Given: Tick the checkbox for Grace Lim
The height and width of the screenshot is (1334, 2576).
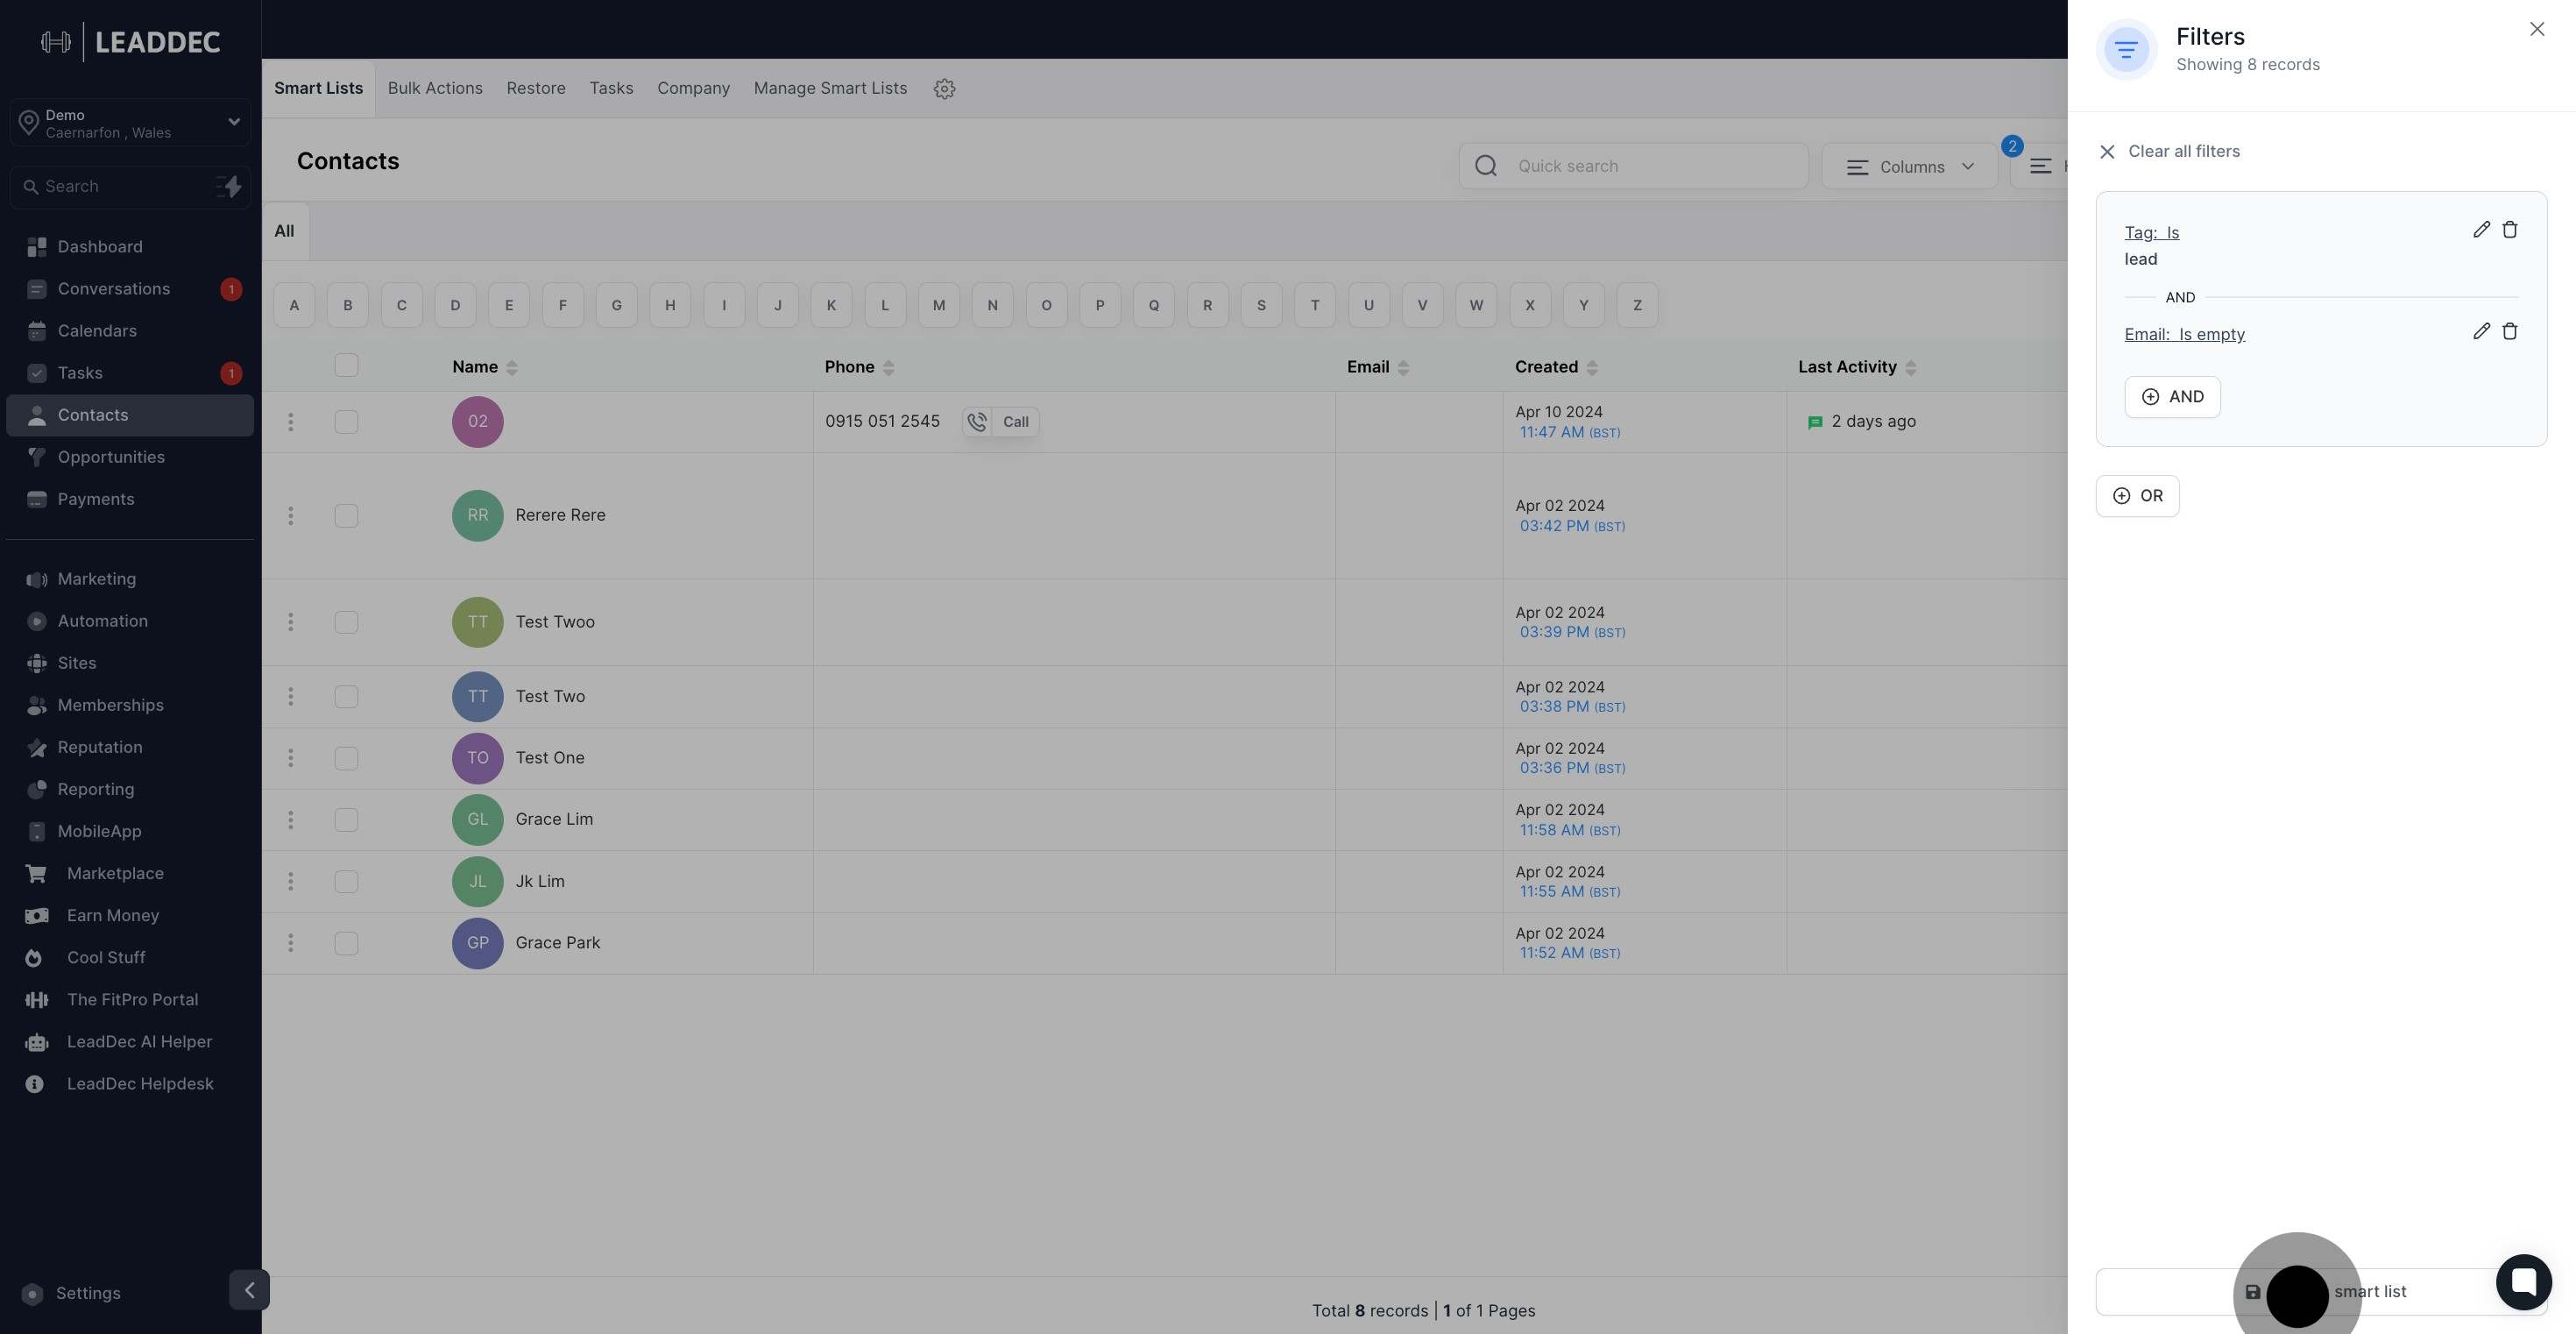Looking at the screenshot, I should [x=346, y=820].
